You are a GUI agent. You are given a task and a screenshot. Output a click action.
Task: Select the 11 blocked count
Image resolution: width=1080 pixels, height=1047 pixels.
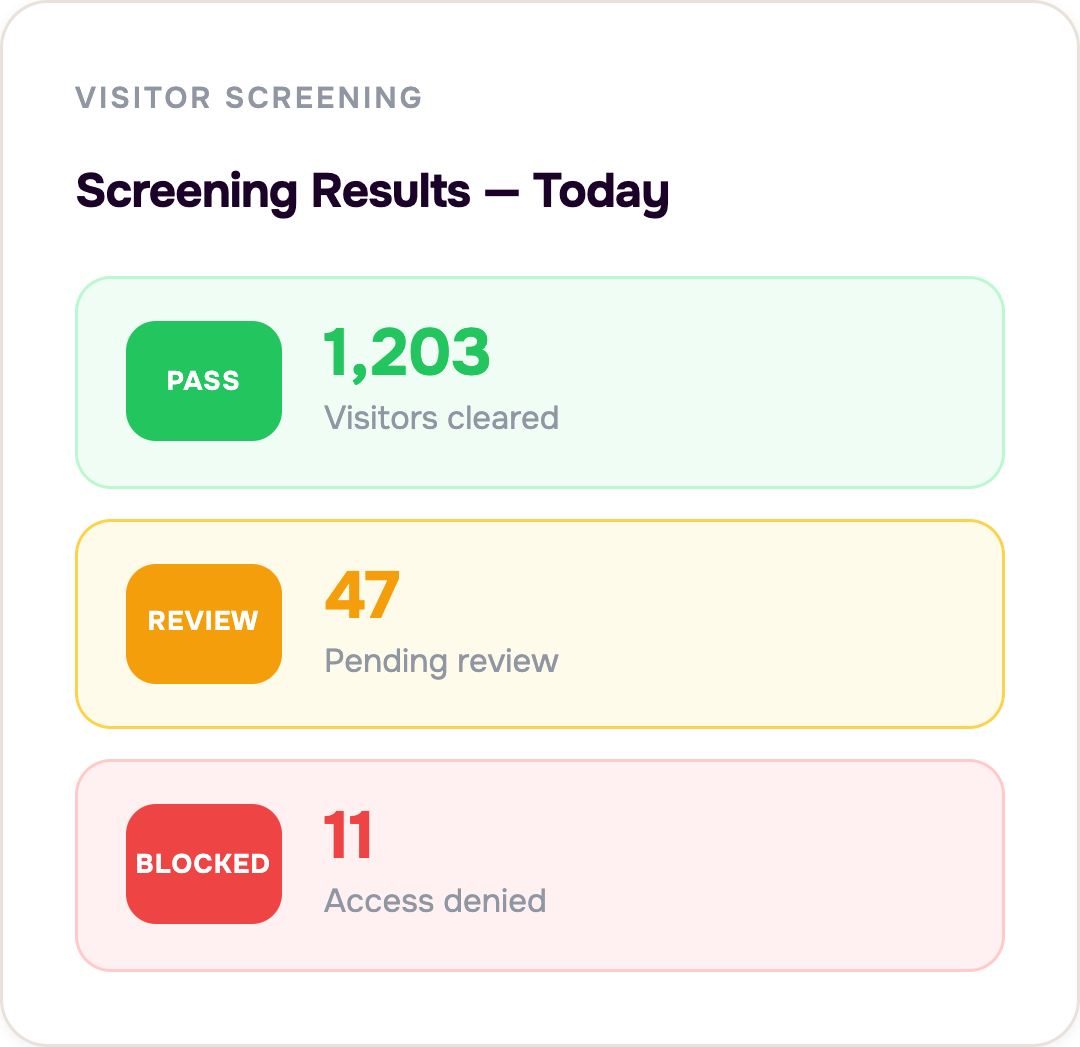coord(348,836)
